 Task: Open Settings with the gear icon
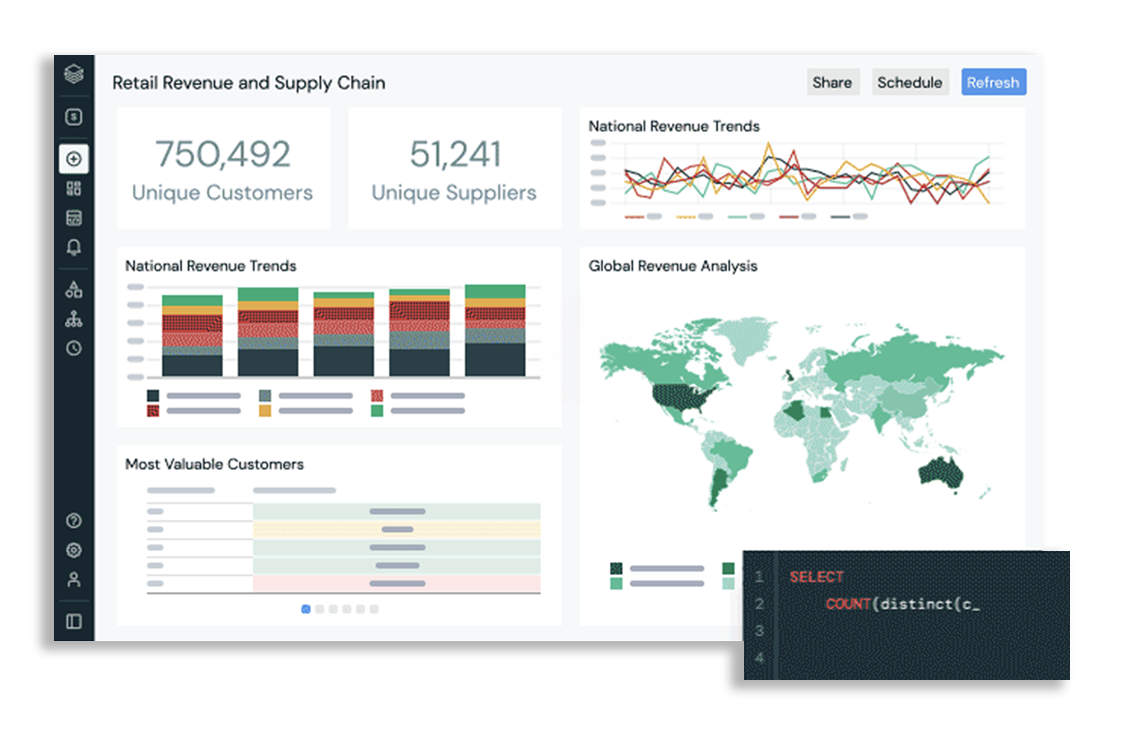(x=74, y=550)
